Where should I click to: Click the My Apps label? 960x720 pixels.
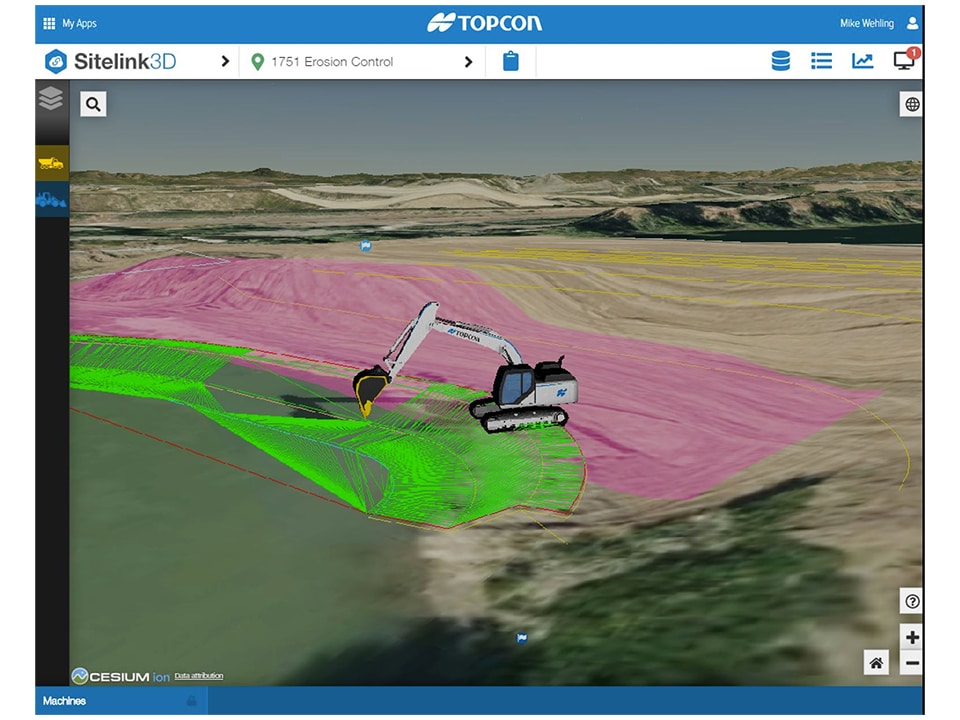click(x=79, y=23)
